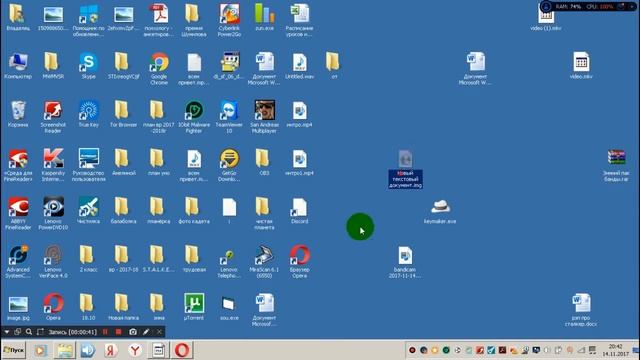Enable the pencil drawing tool in the recorder bar
640x360 pixels.
pyautogui.click(x=146, y=332)
